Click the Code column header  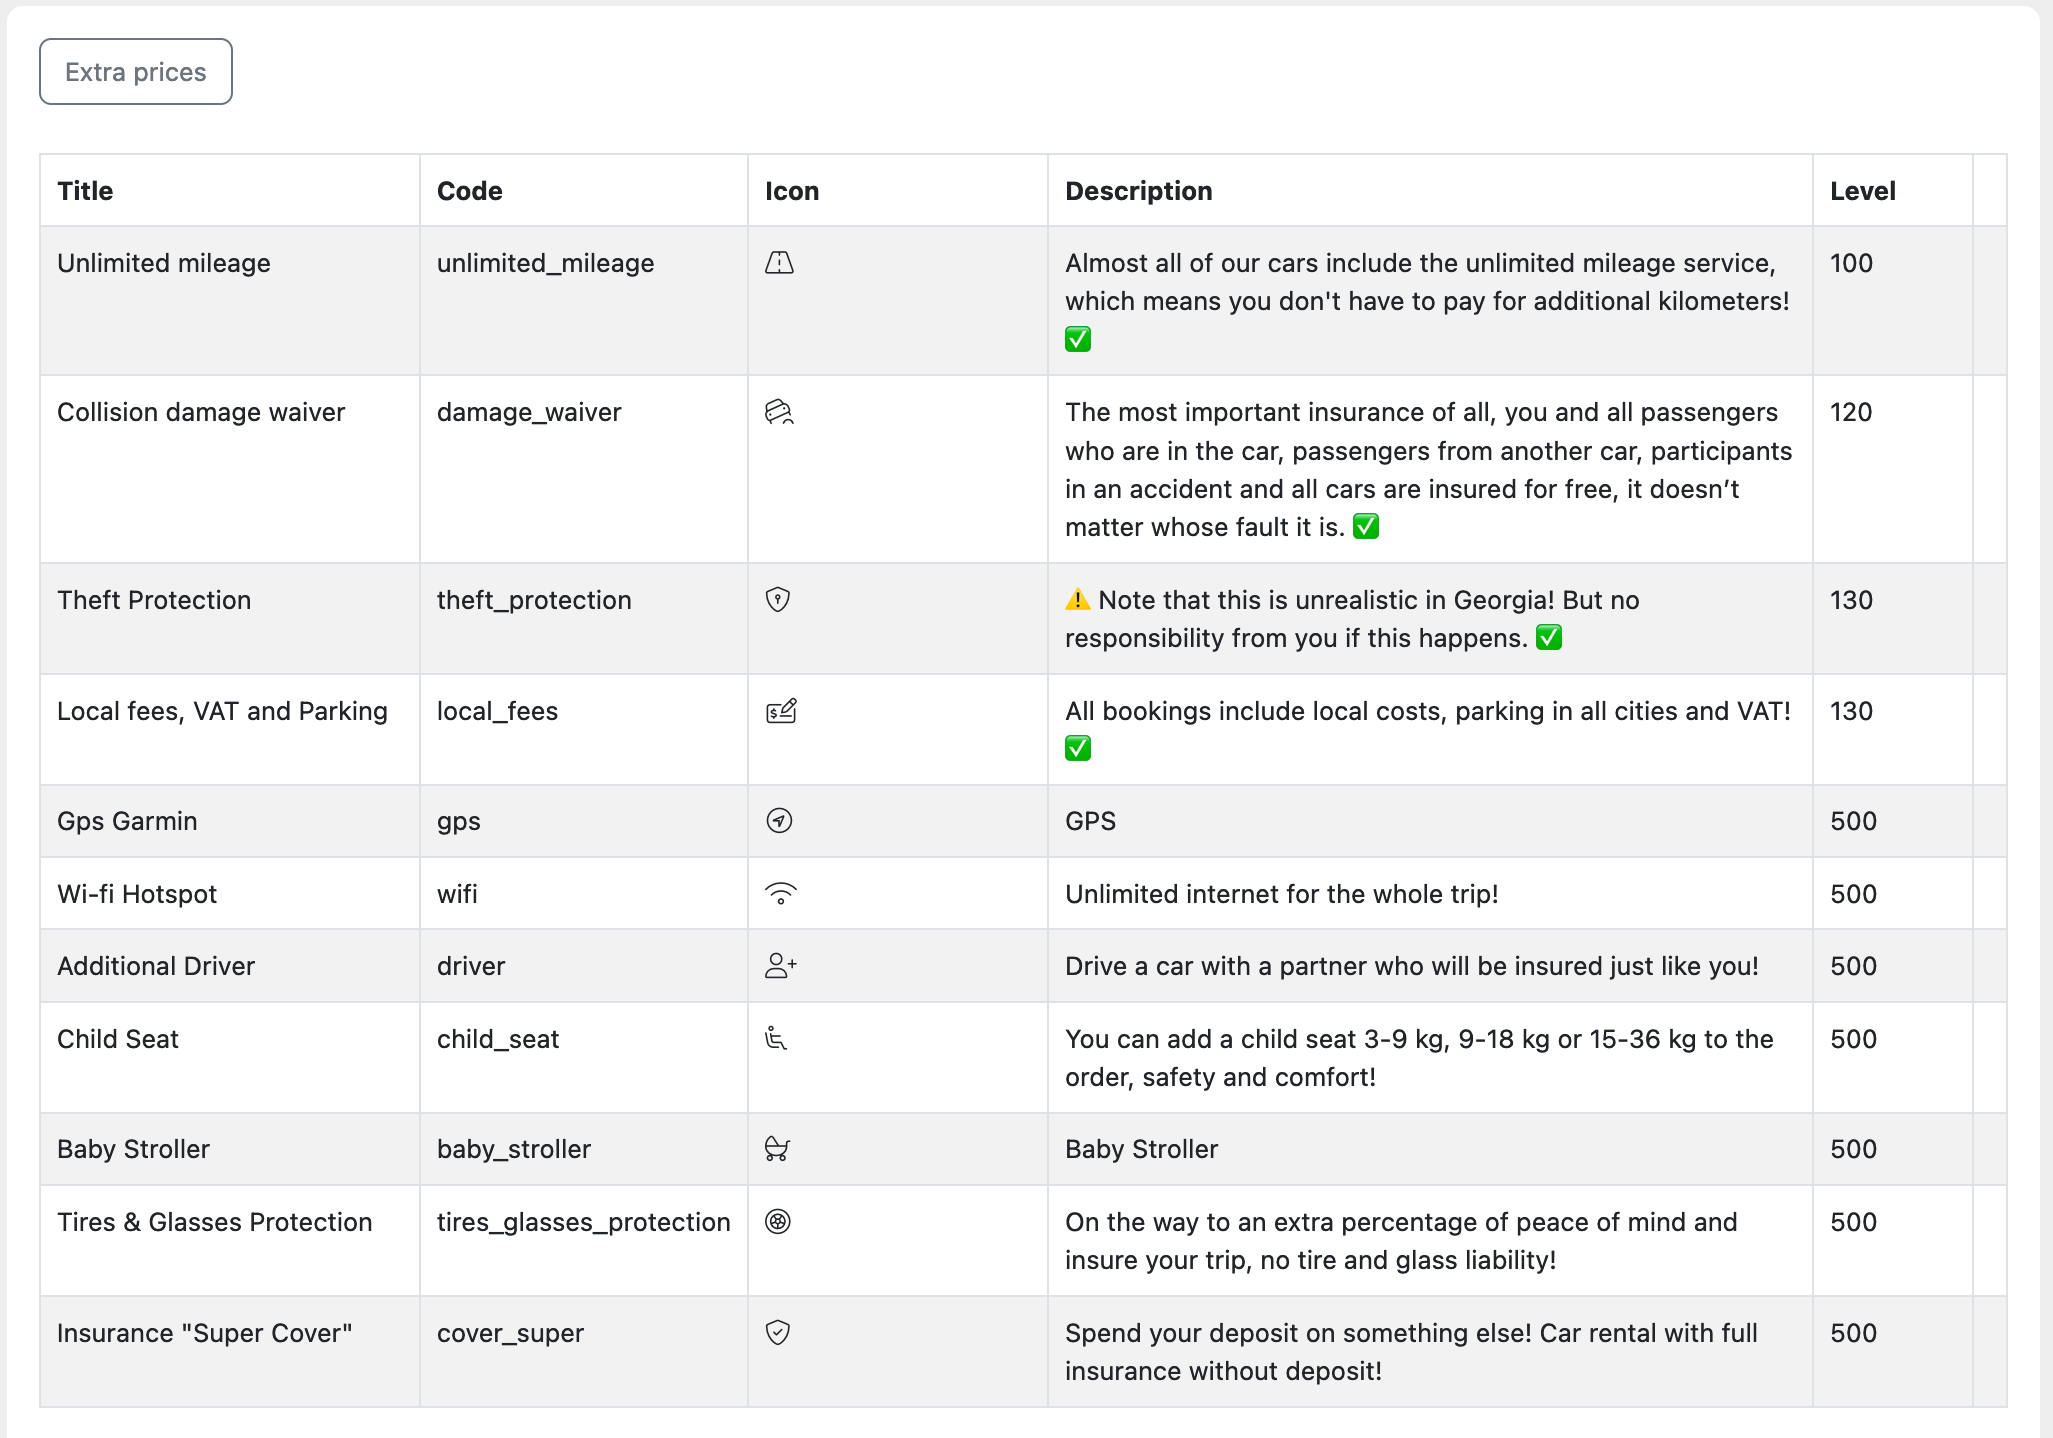click(469, 191)
